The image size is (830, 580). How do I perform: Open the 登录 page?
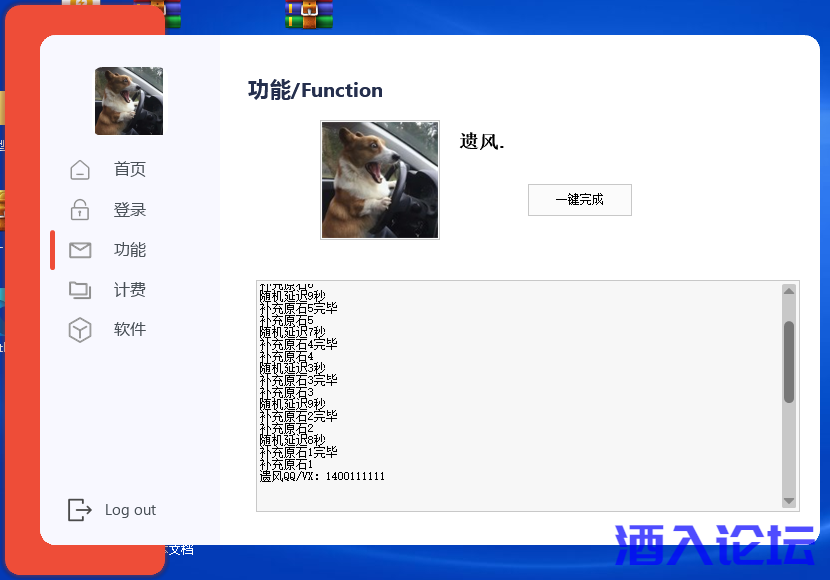pyautogui.click(x=129, y=209)
